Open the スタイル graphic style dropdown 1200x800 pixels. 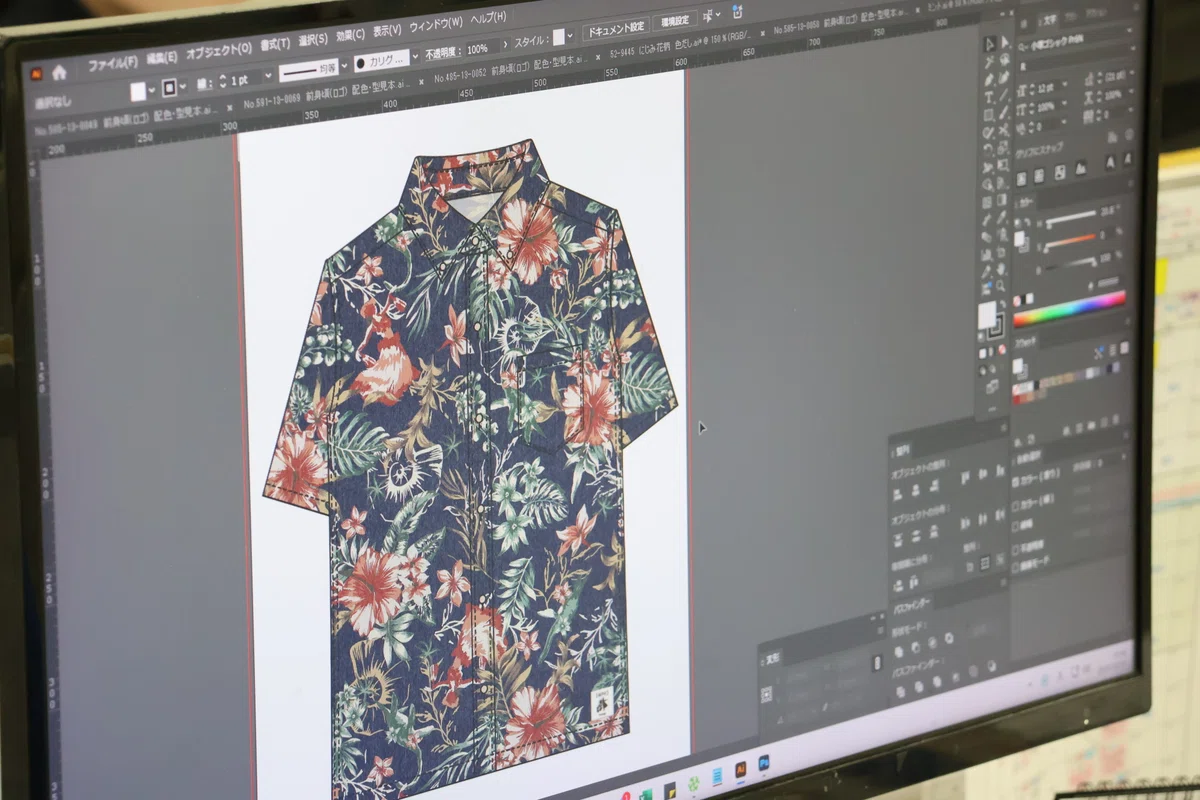tap(570, 37)
